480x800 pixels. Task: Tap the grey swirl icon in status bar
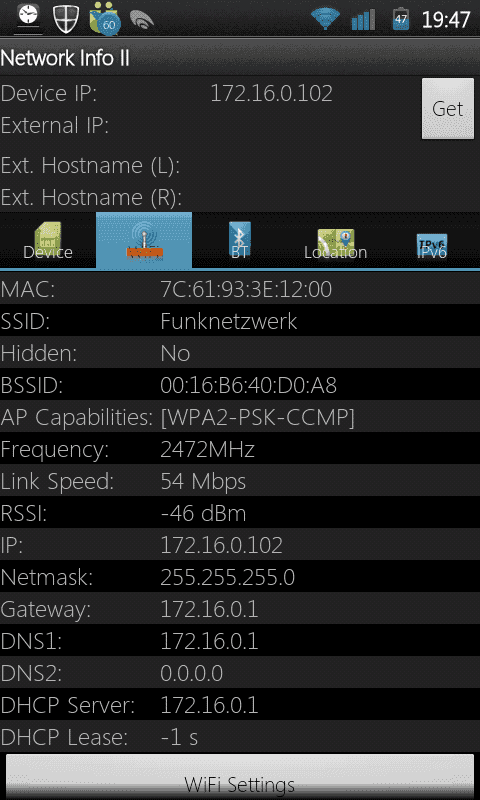click(142, 20)
